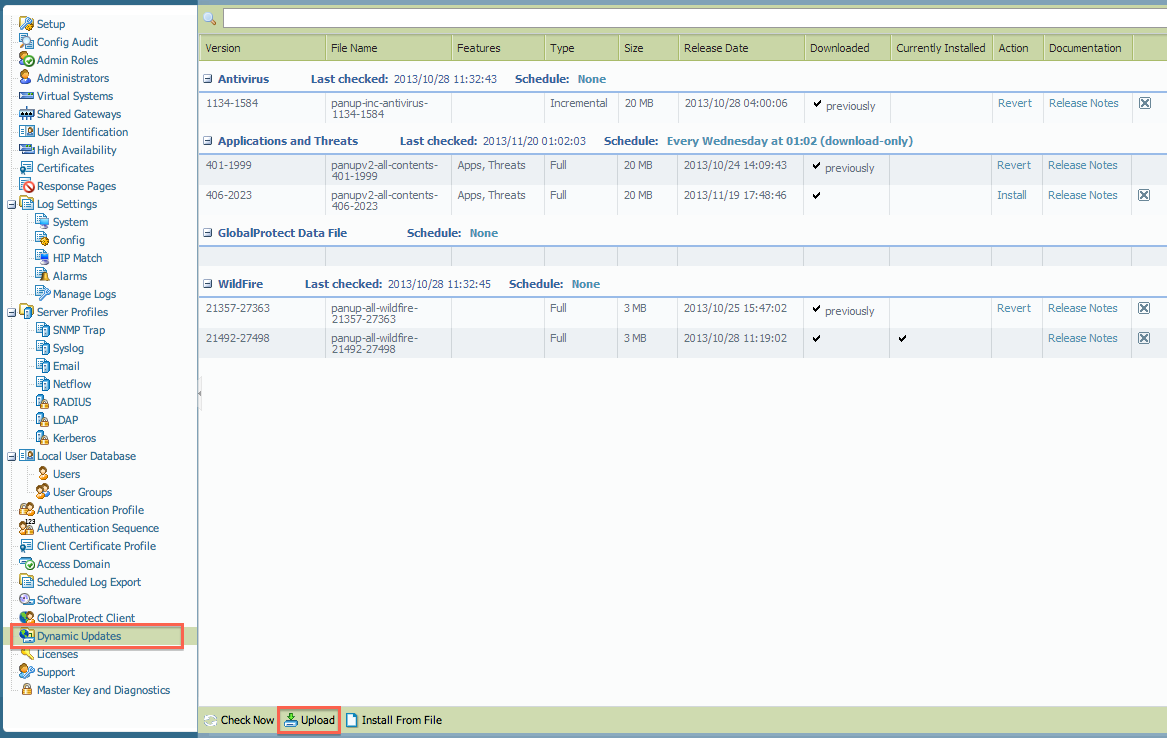Image resolution: width=1167 pixels, height=738 pixels.
Task: Open Every Wednesday at 01:02 schedule link
Action: tap(790, 141)
